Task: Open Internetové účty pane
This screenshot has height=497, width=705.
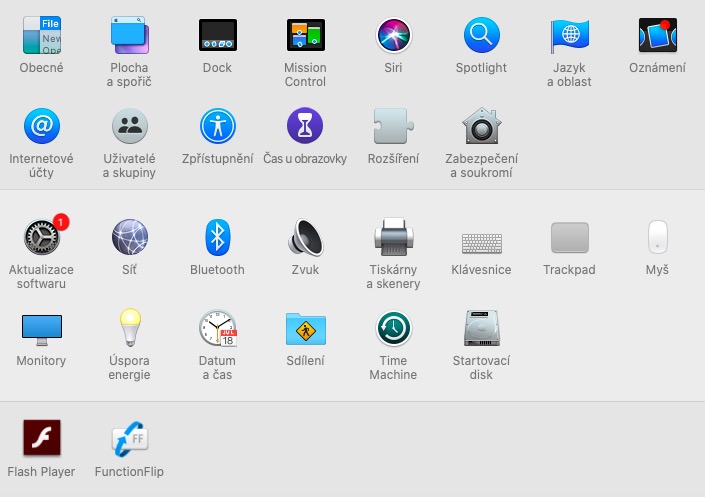Action: point(41,126)
